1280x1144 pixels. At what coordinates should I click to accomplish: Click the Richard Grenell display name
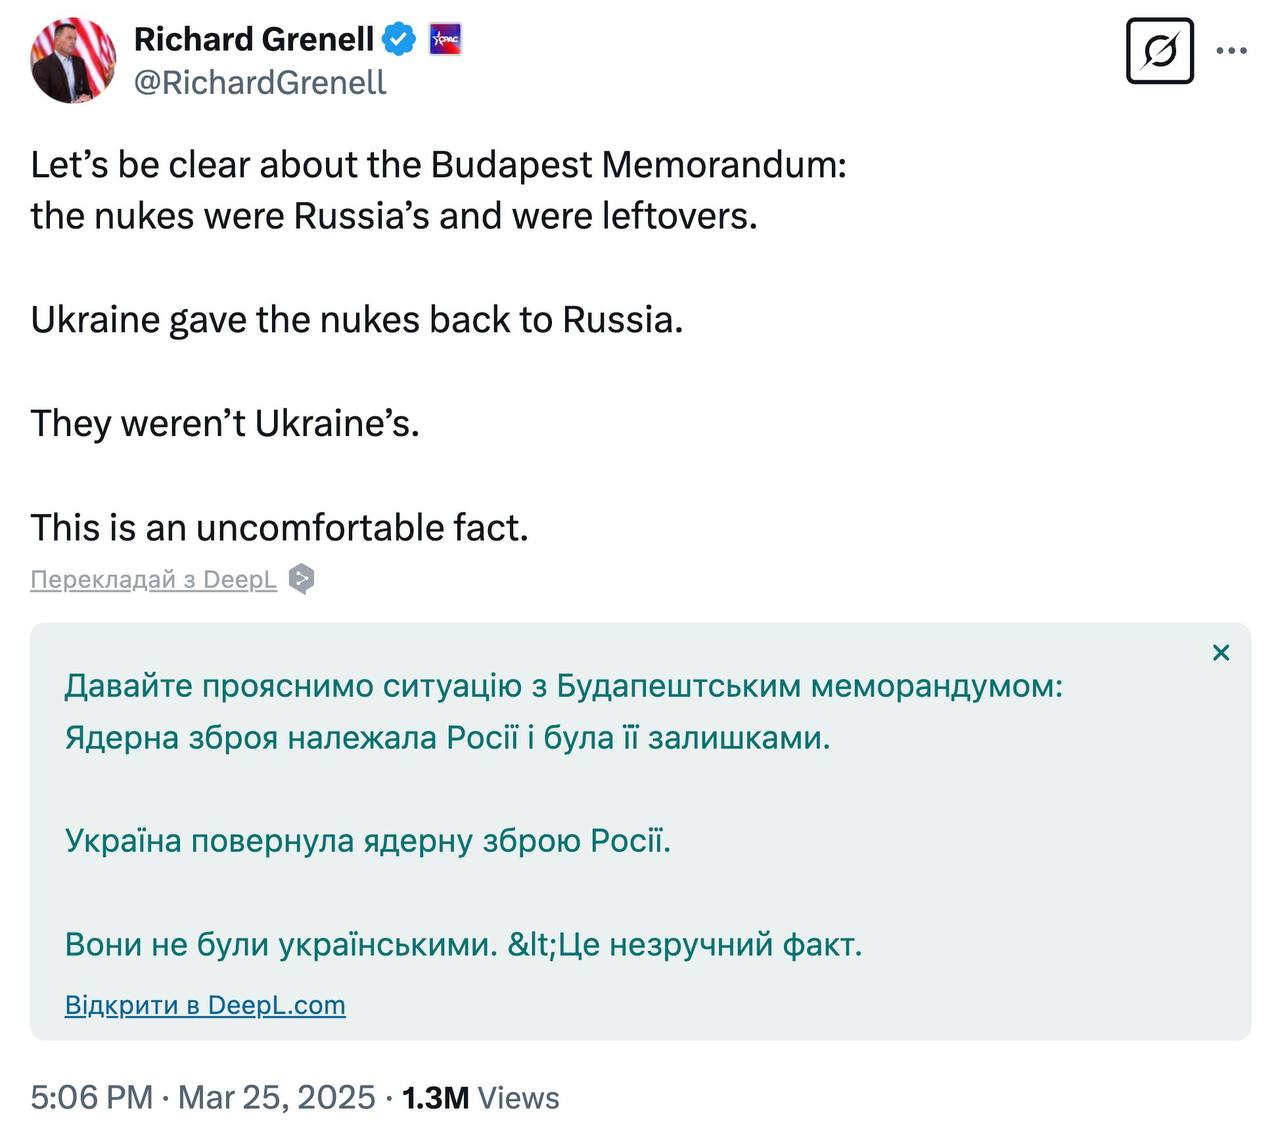254,39
